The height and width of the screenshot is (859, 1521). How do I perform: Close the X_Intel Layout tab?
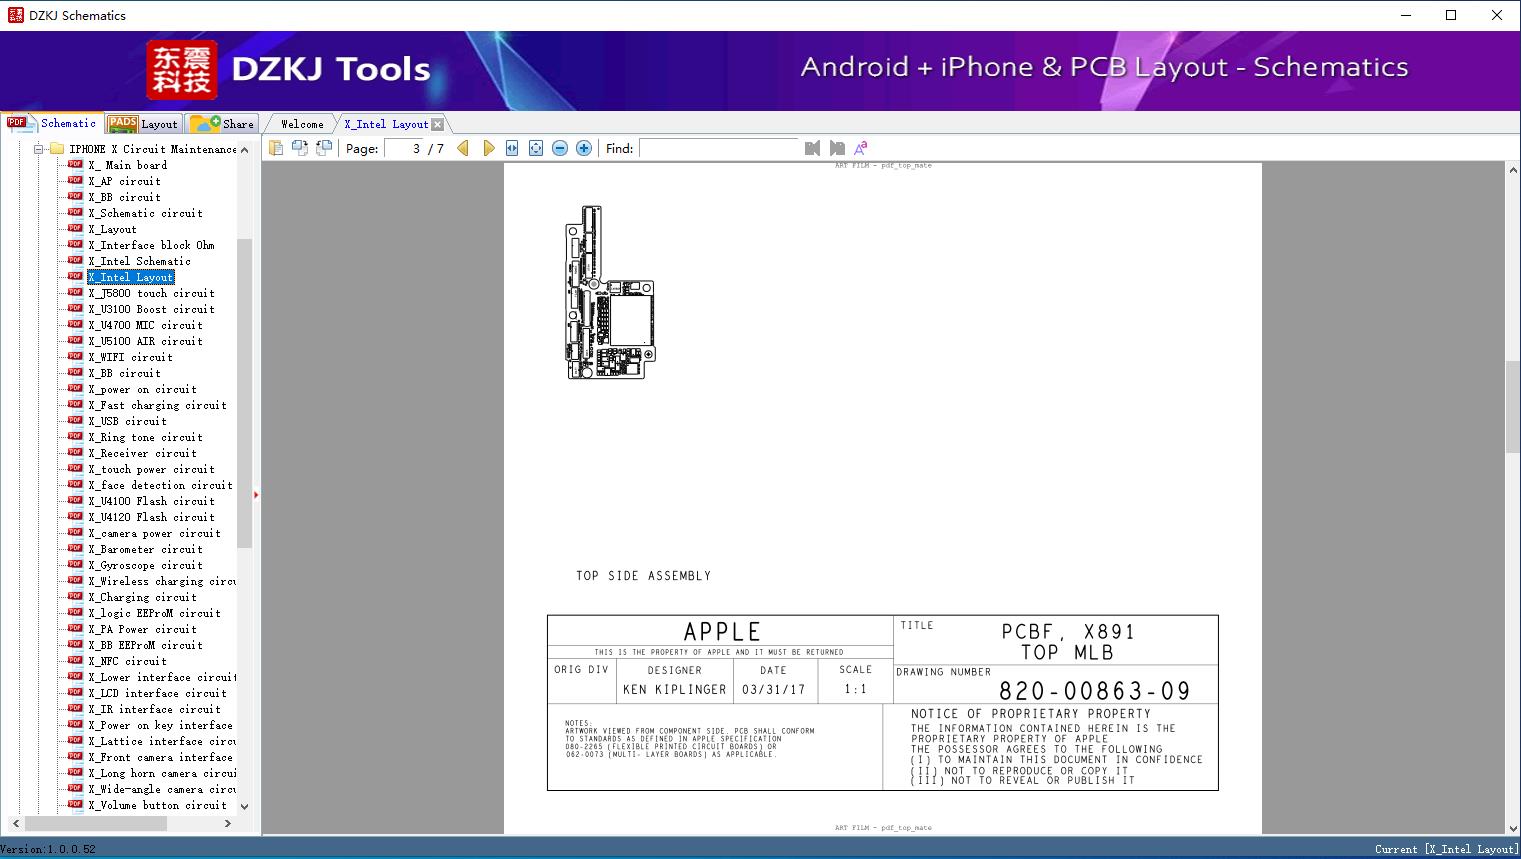pyautogui.click(x=437, y=124)
